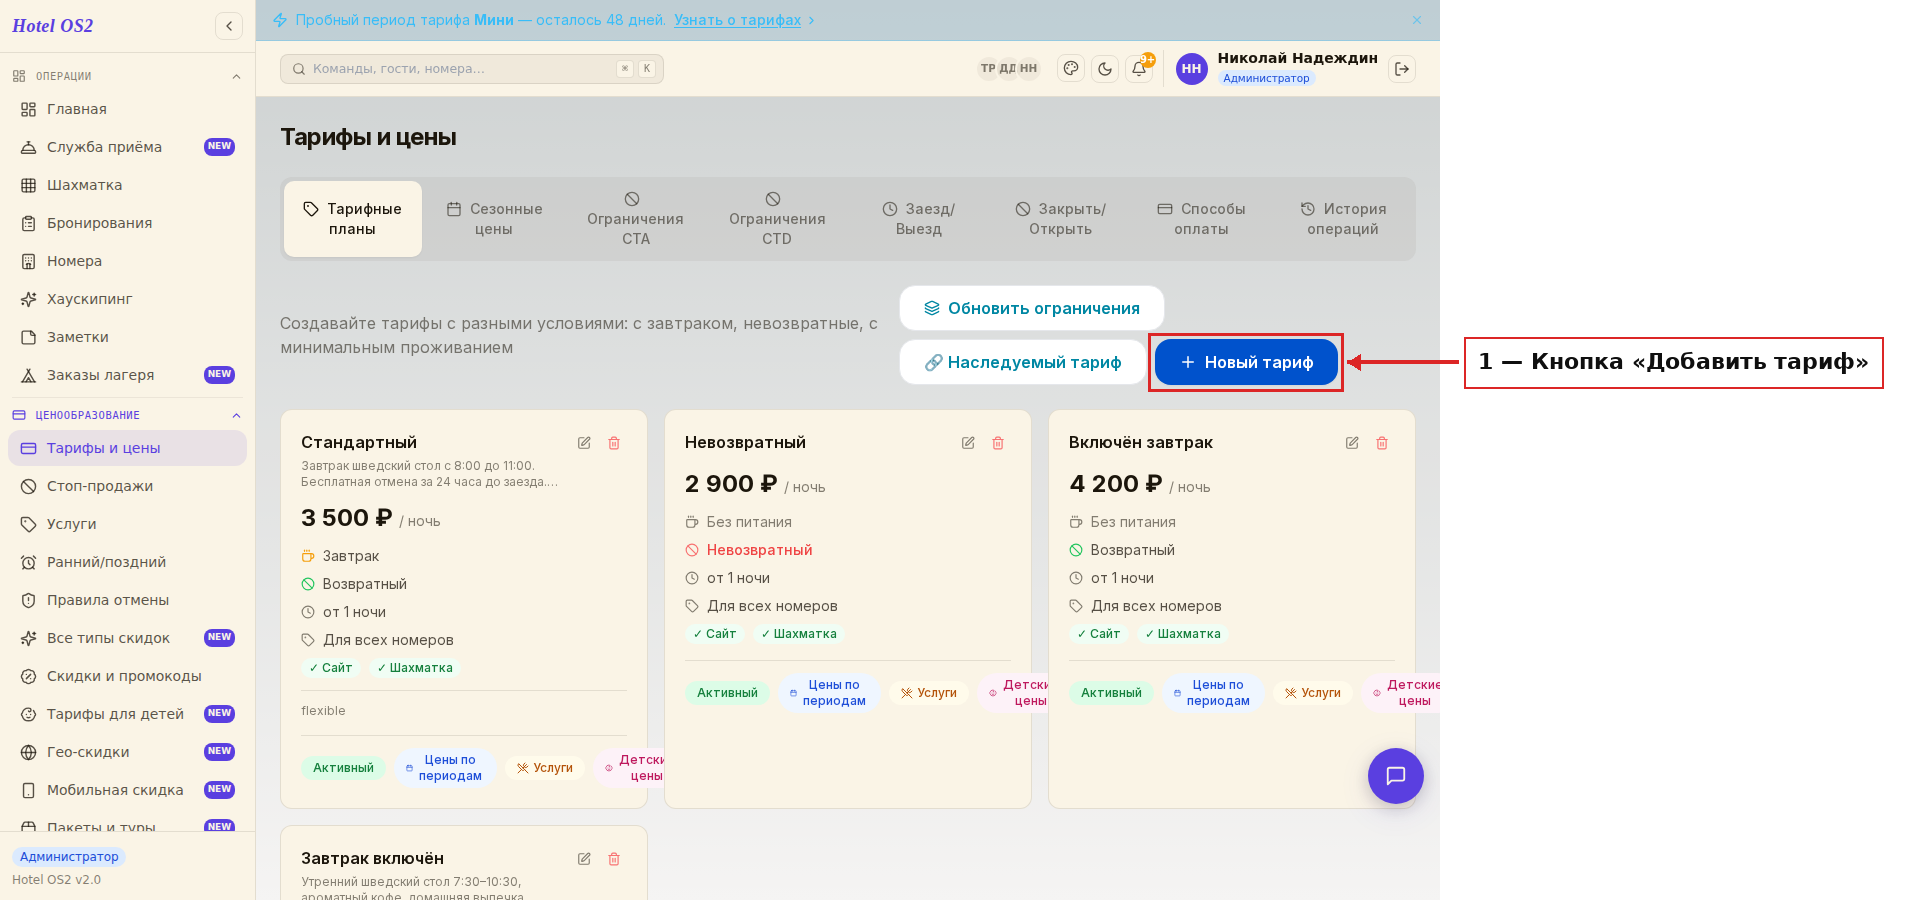Open Заказы лагеря

[127, 375]
